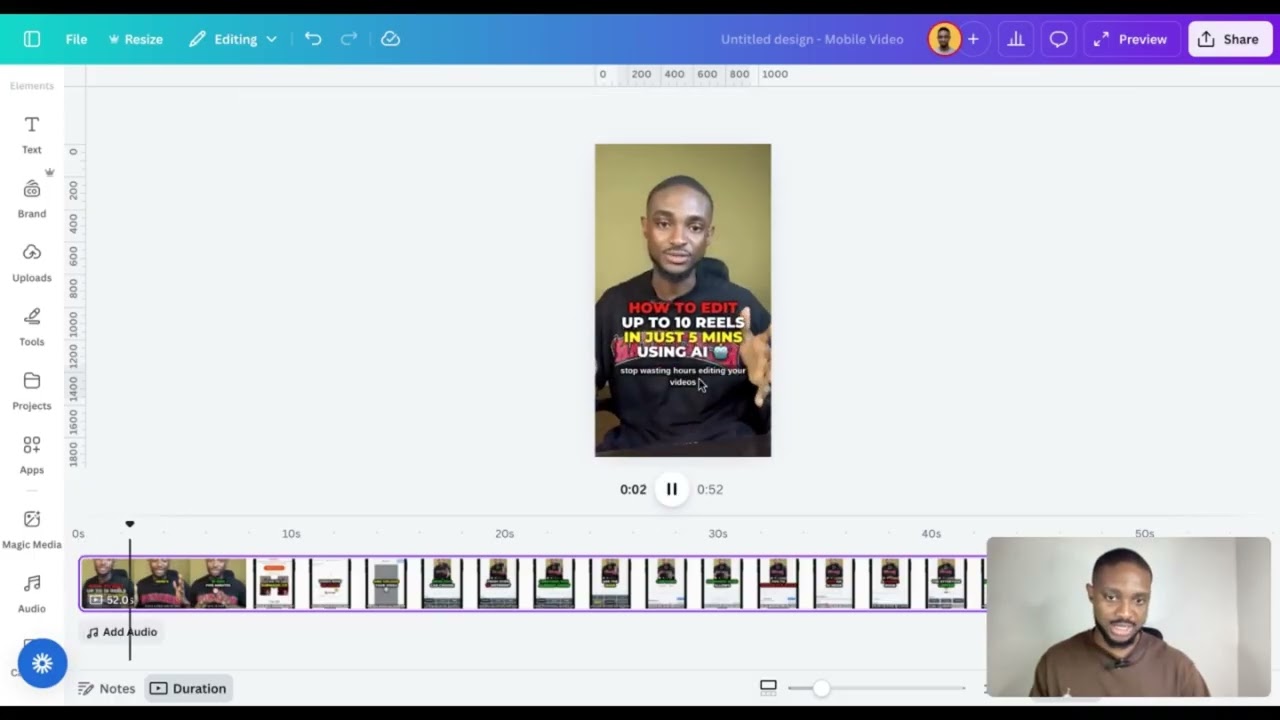
Task: Open the Apps panel in sidebar
Action: (x=32, y=454)
